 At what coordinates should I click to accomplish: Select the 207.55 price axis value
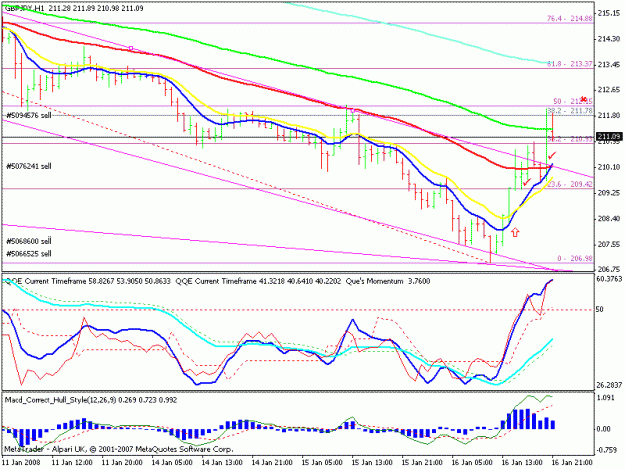609,244
